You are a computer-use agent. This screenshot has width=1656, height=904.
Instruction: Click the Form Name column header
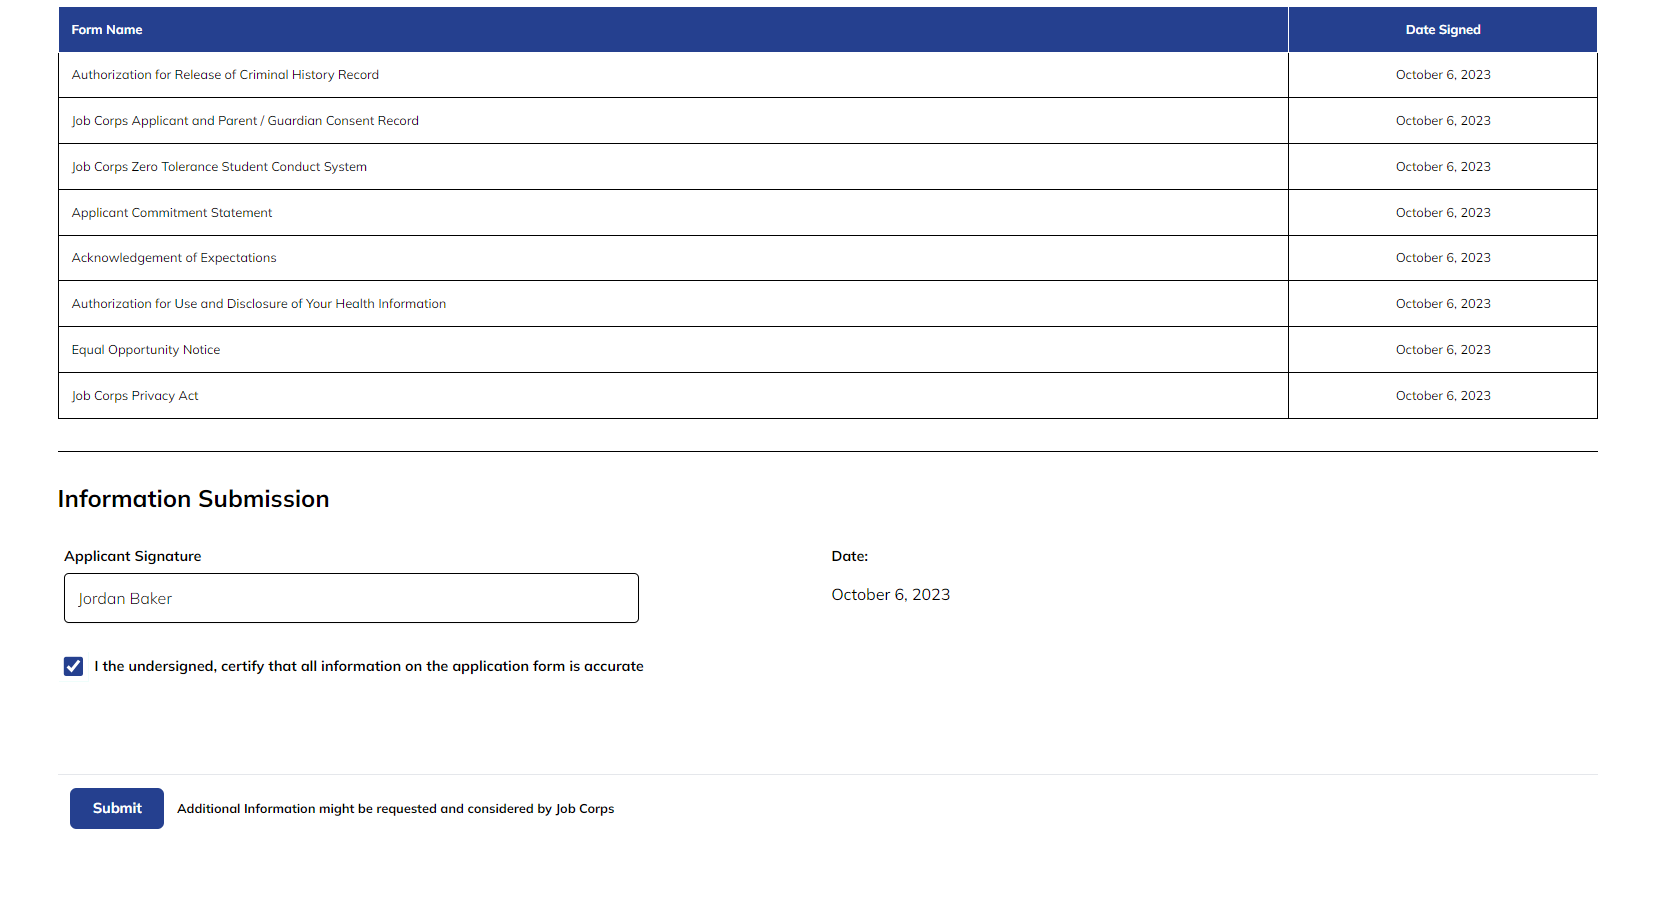point(106,29)
